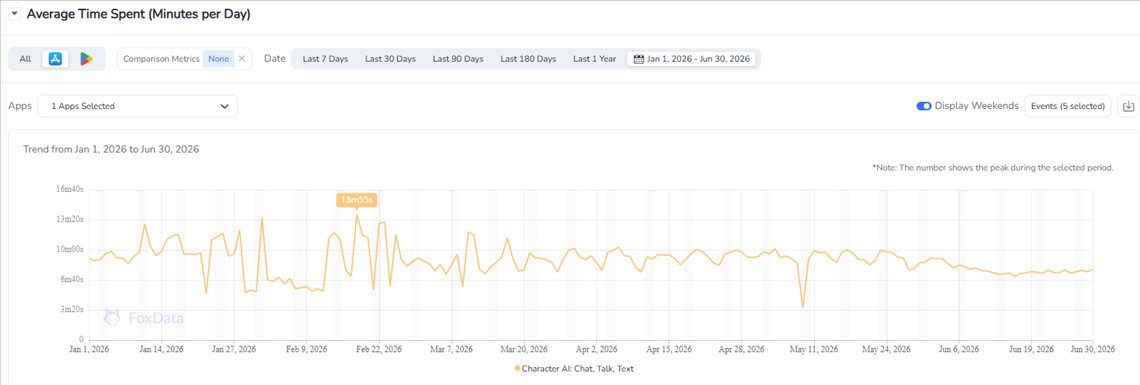Toggle the Display Weekends switch

click(x=924, y=106)
